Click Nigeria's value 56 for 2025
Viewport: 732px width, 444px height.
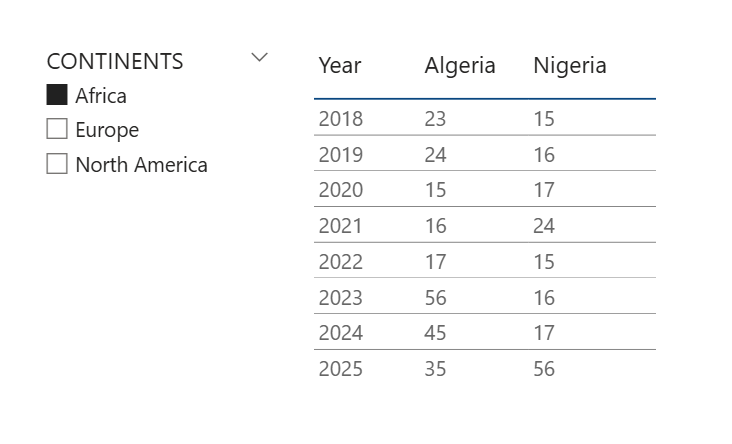click(x=544, y=369)
